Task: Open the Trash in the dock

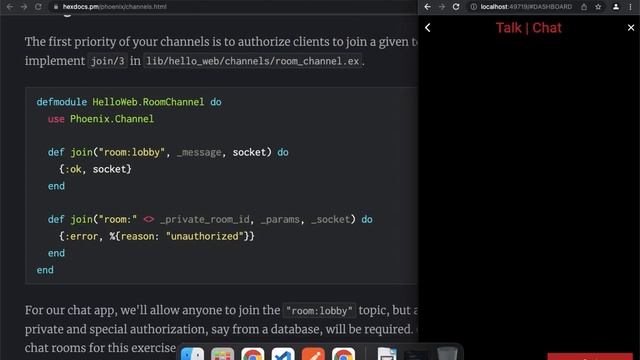Action: [447, 354]
